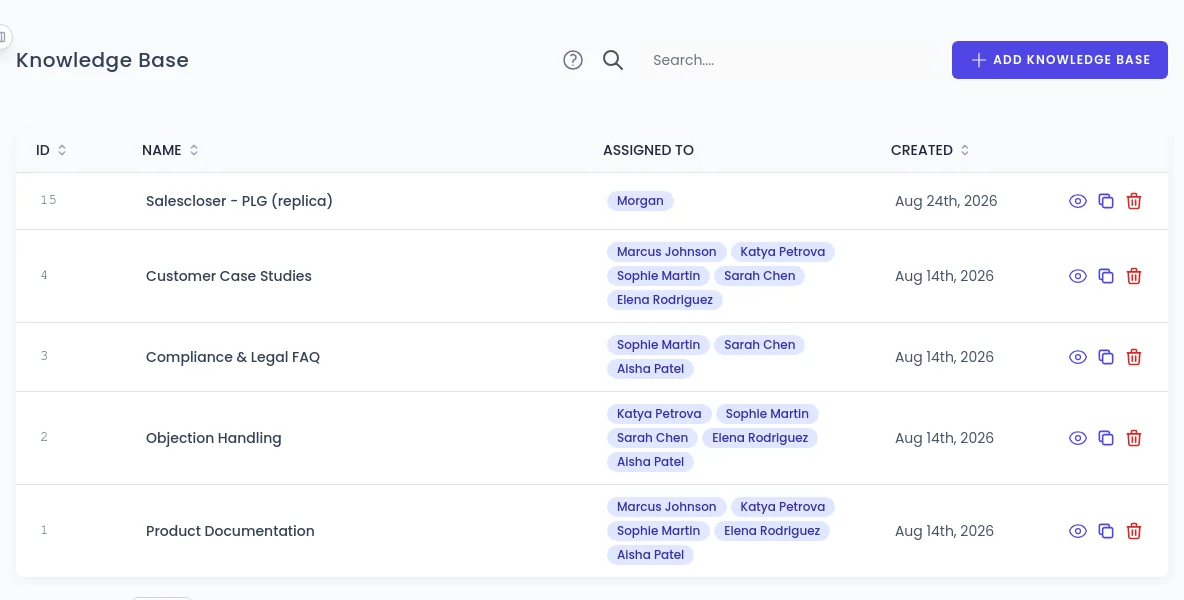Viewport: 1184px width, 600px height.
Task: Select Sophie Martin tag in Compliance & Legal FAQ
Action: (x=658, y=345)
